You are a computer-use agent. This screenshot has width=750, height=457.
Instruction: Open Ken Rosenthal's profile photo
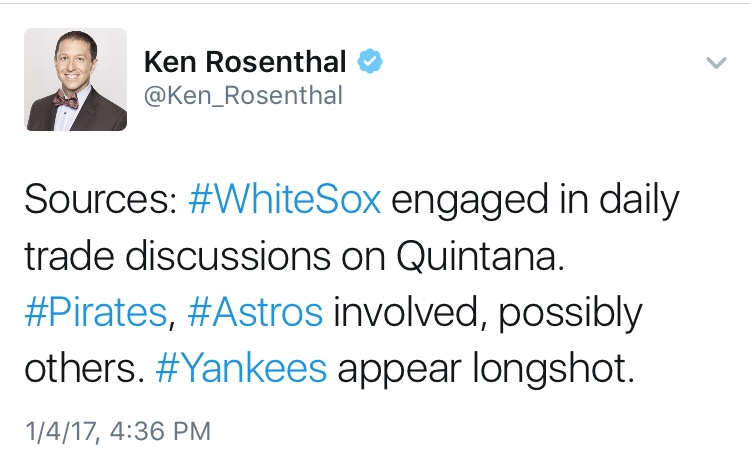tap(76, 79)
